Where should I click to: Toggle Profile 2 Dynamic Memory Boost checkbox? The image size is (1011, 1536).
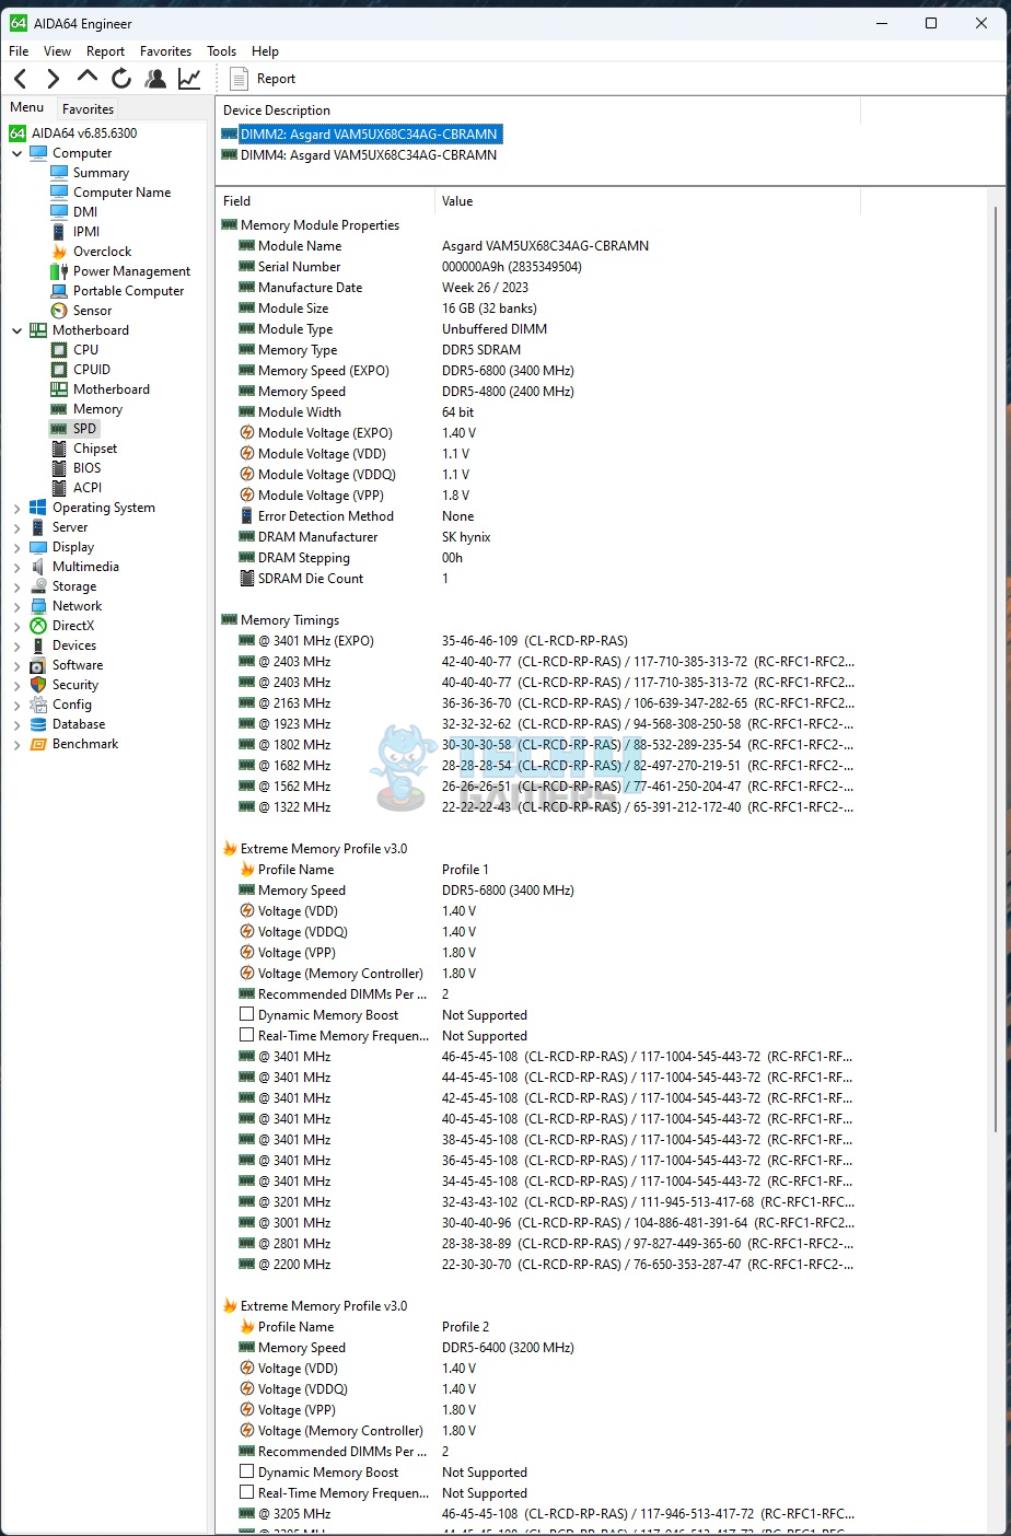click(246, 1471)
